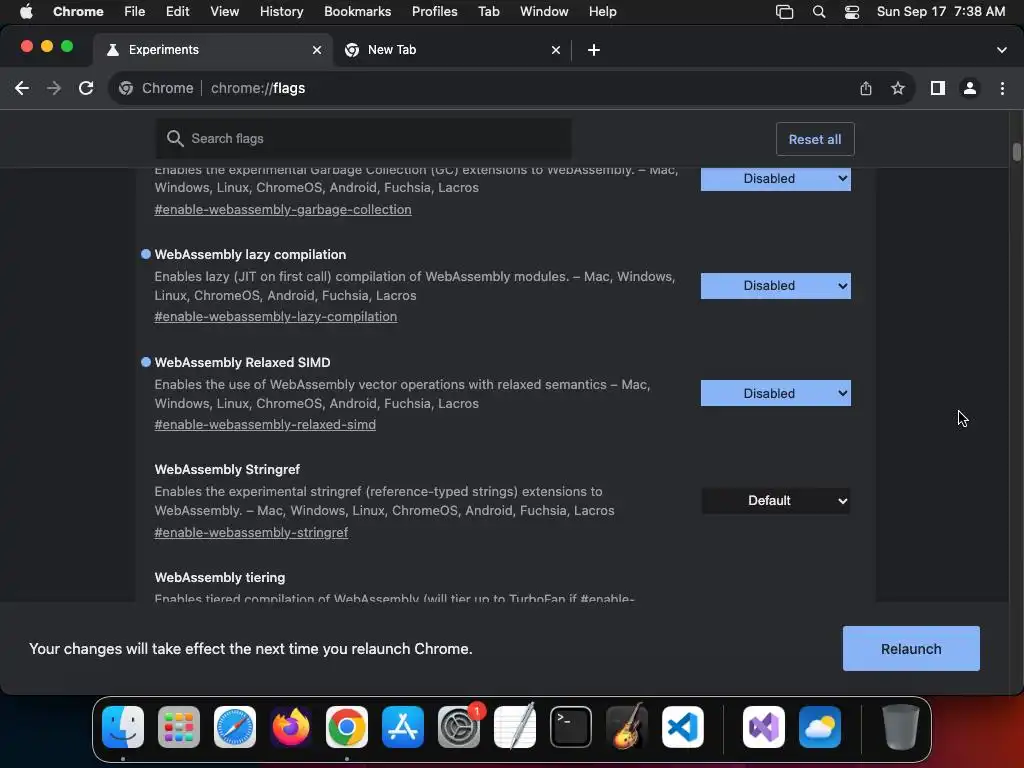Open the WebAssembly Stringref Default dropdown

point(776,501)
